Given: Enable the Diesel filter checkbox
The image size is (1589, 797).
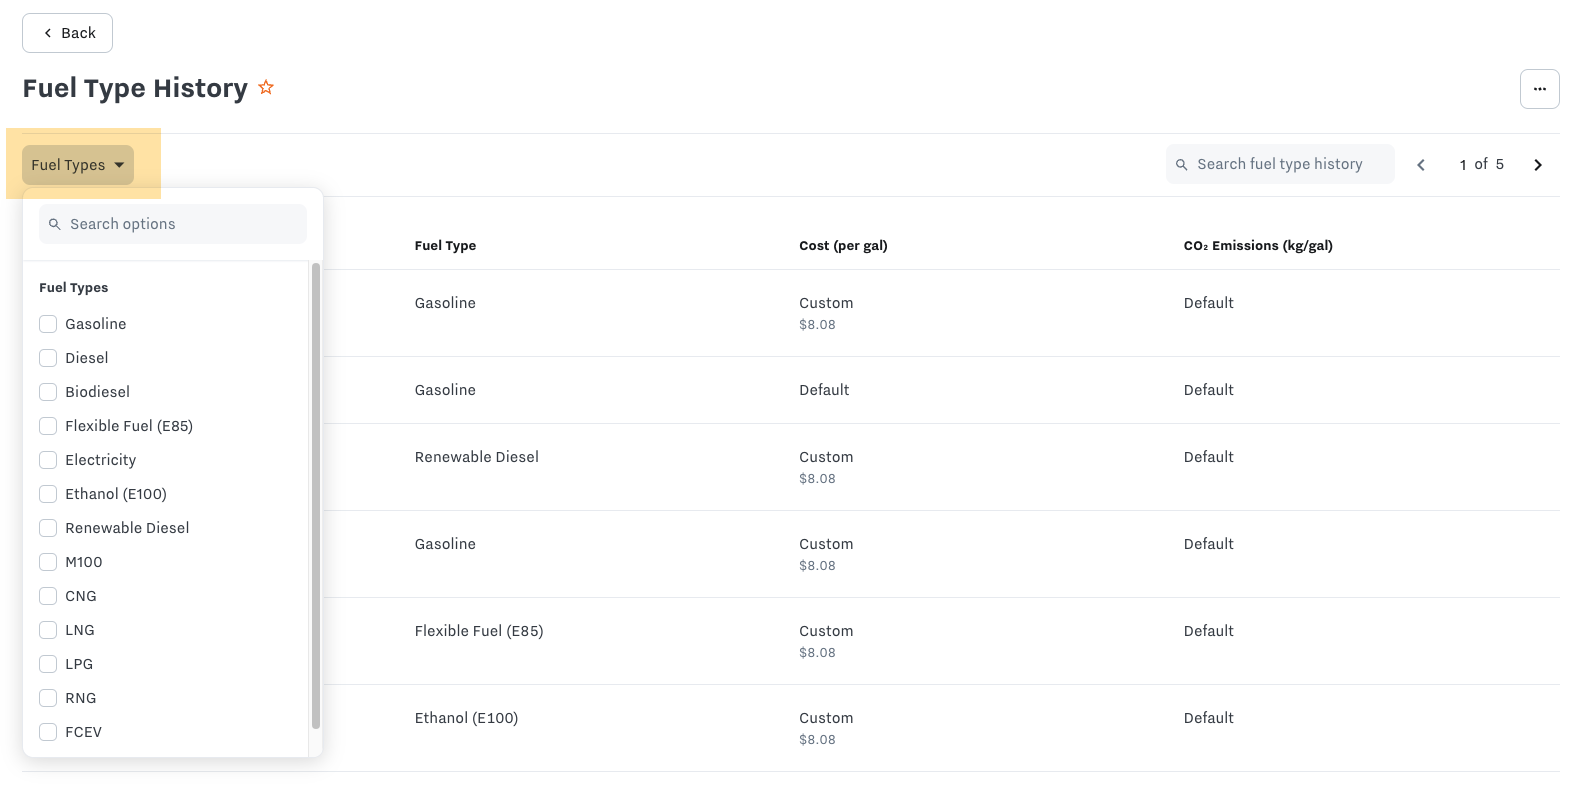Looking at the screenshot, I should tap(48, 358).
